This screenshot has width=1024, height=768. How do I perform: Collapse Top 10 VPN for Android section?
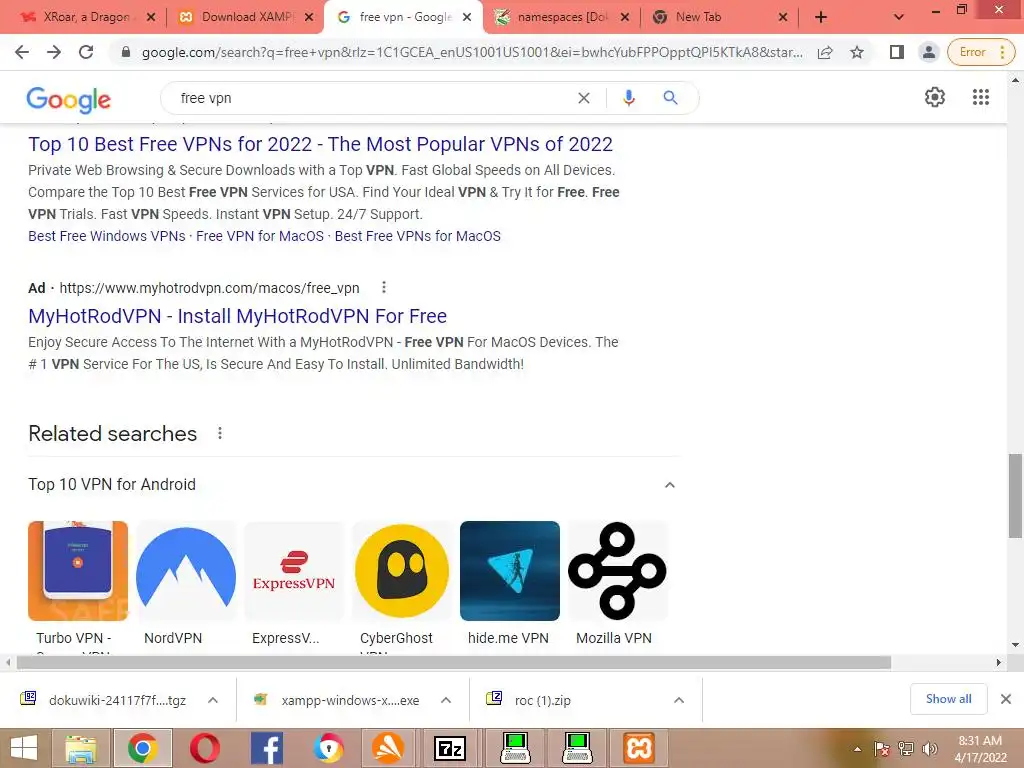tap(669, 485)
